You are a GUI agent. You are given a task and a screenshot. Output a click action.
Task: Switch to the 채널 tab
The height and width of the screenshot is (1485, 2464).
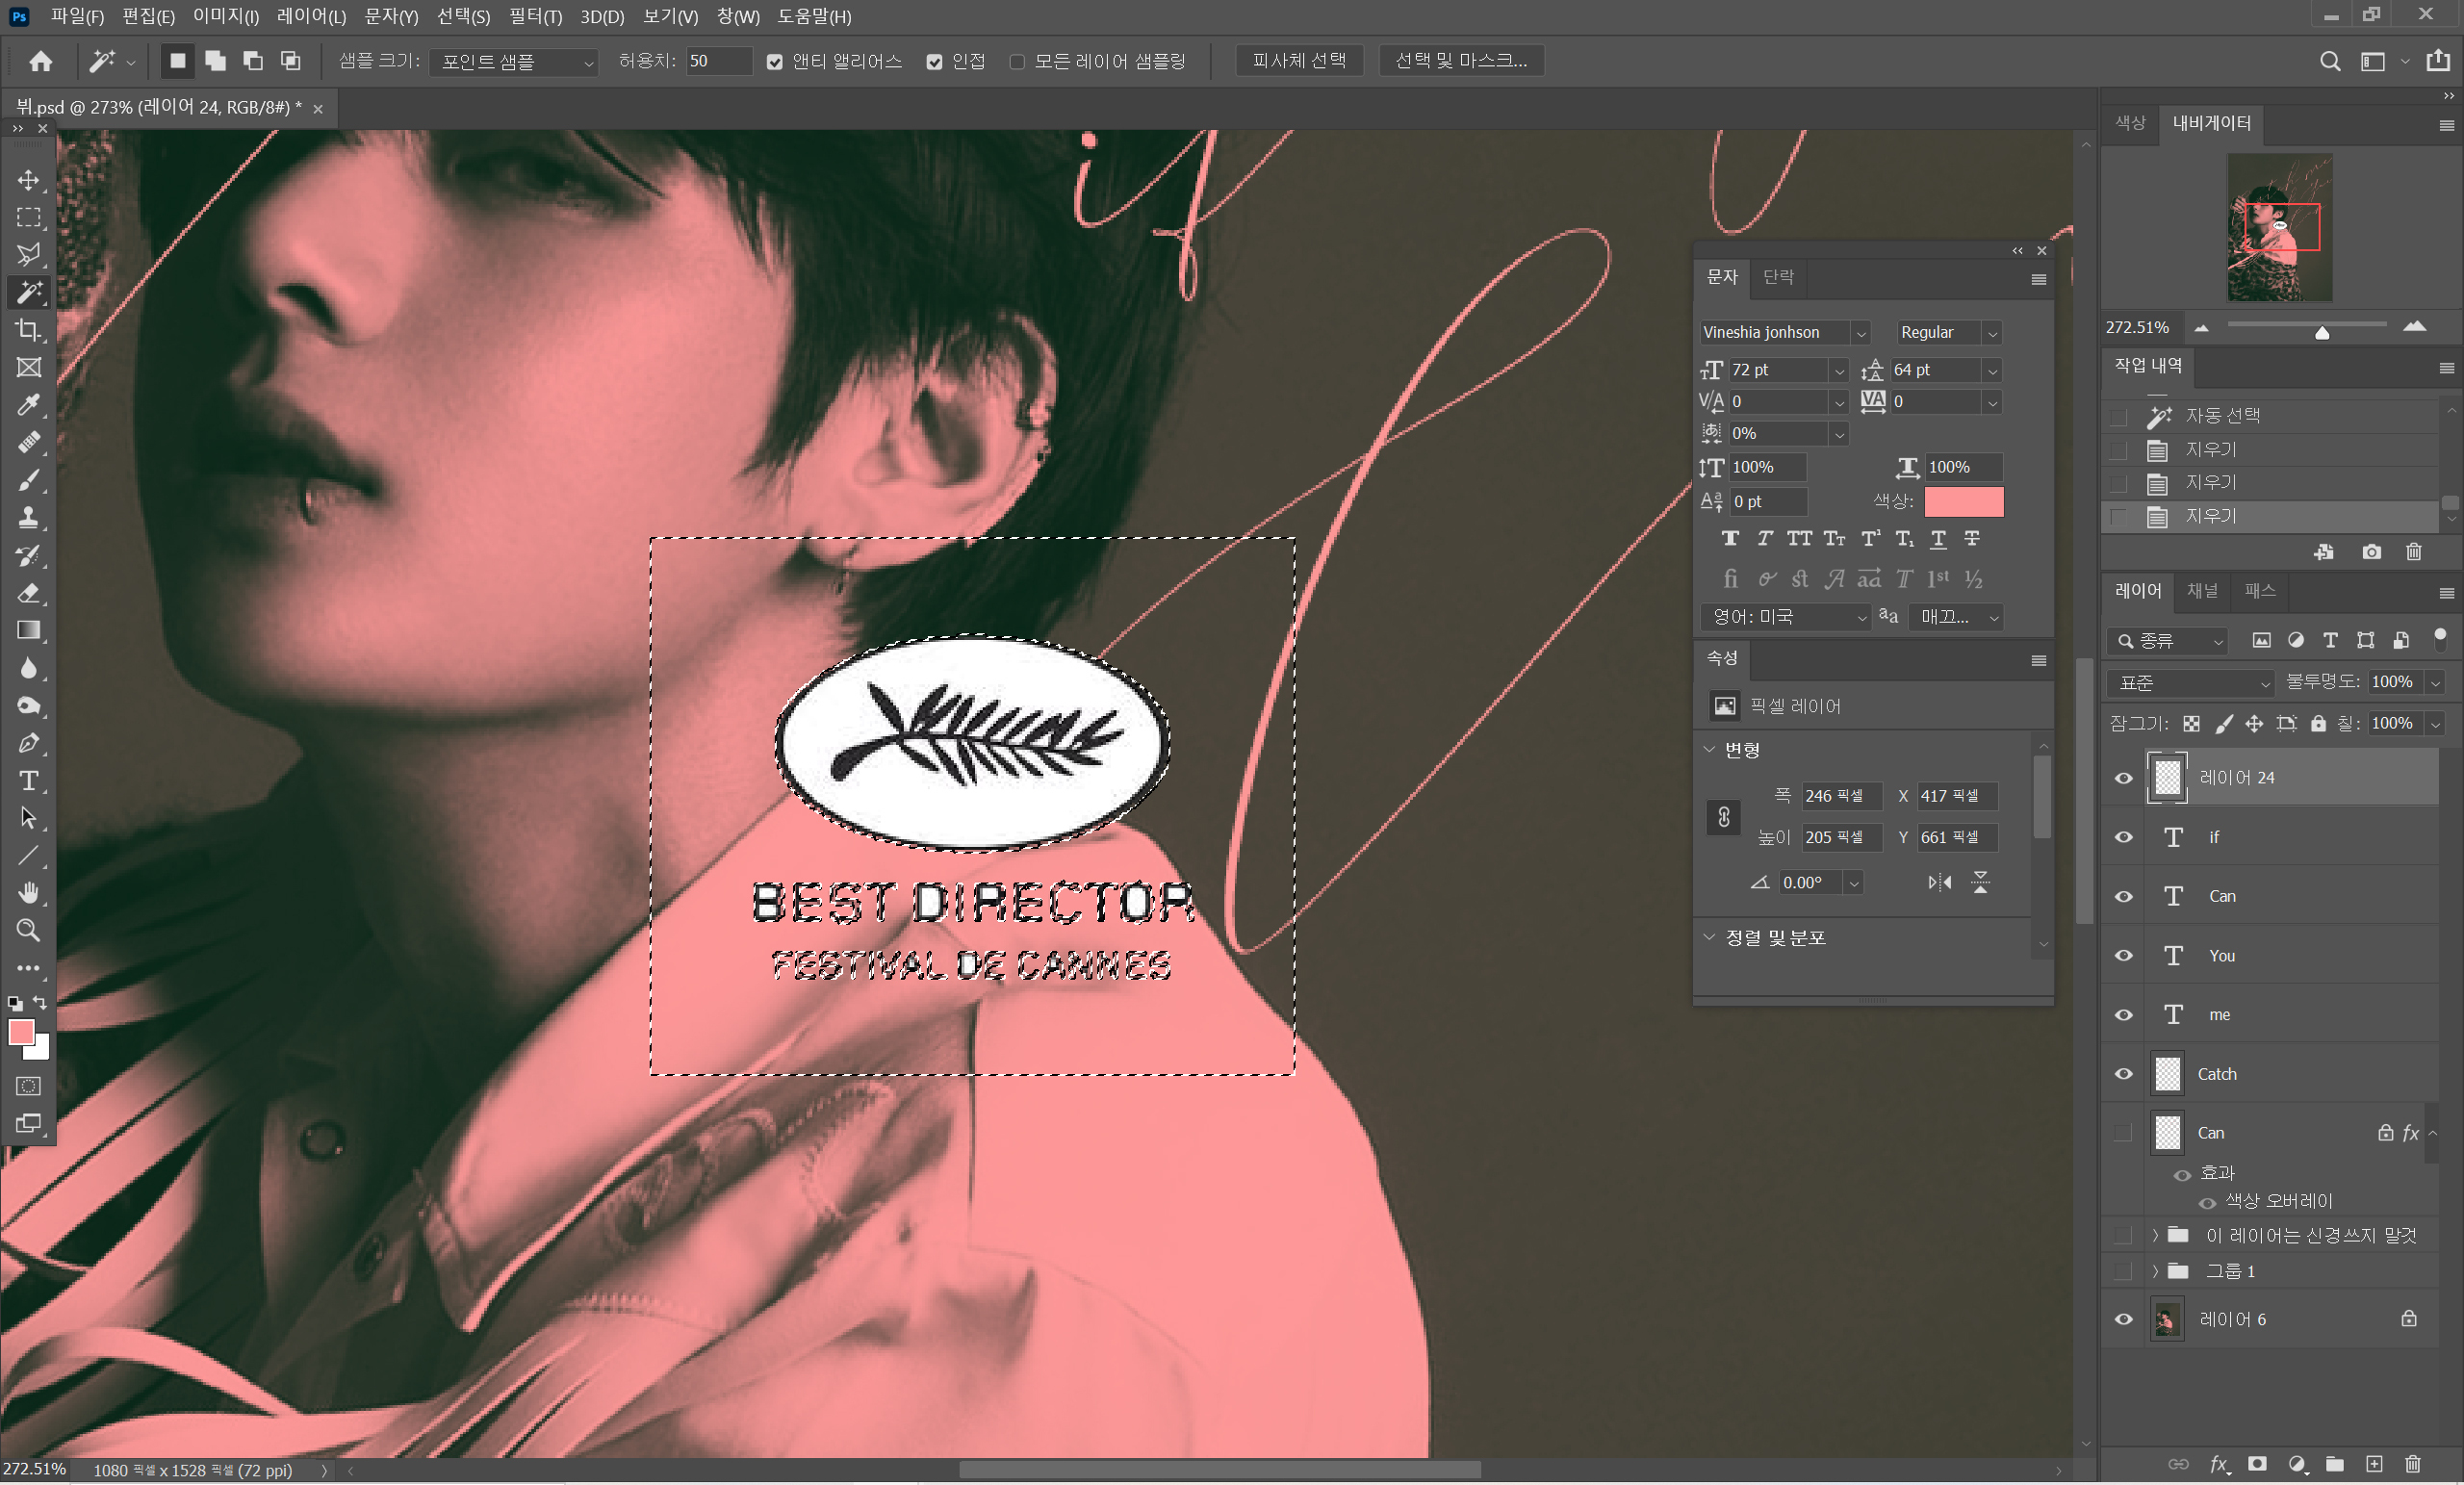2203,591
